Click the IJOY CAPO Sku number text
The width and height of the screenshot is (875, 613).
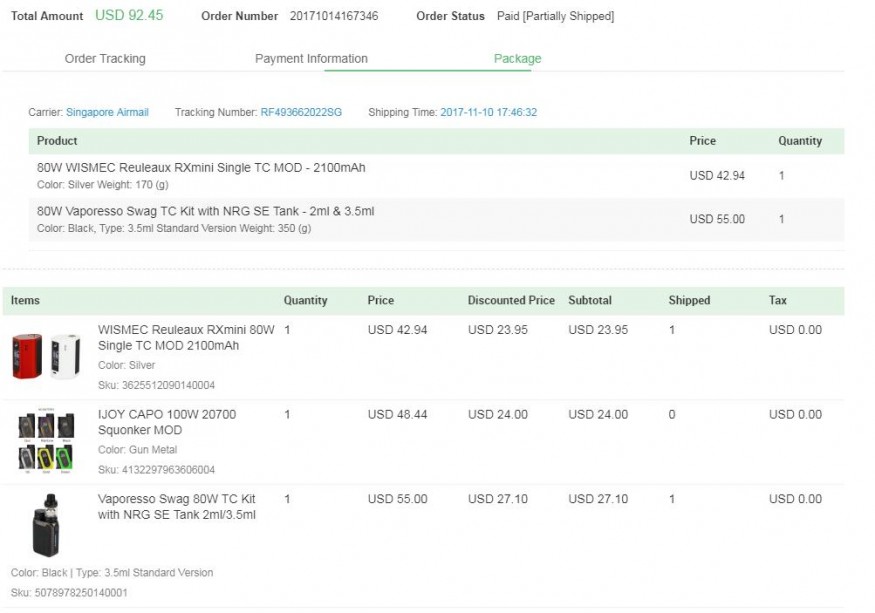[156, 470]
